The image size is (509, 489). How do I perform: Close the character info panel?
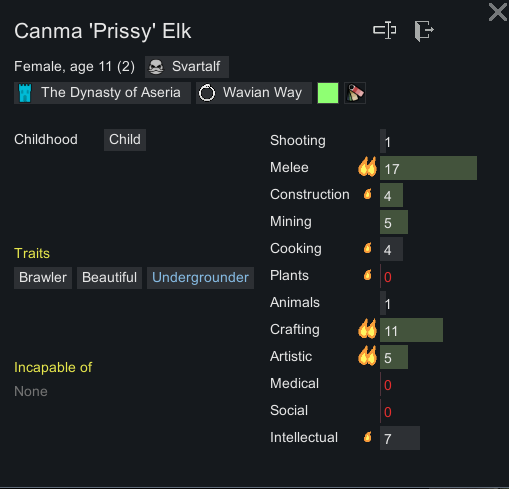[x=498, y=12]
